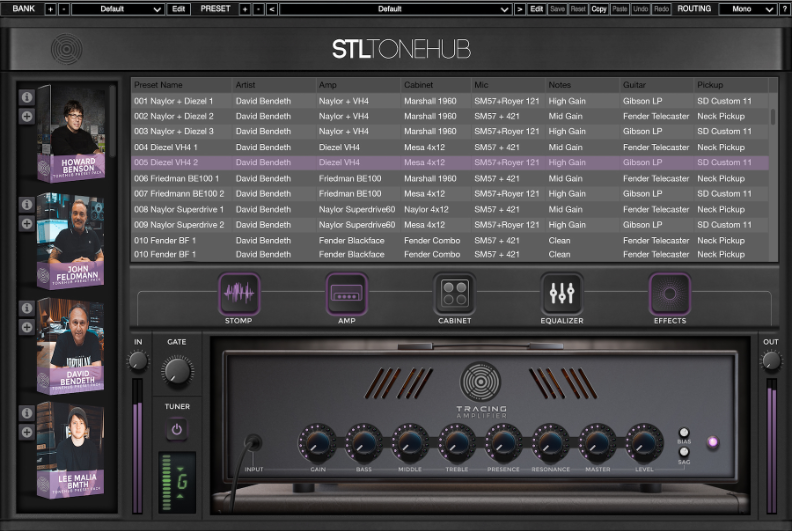The width and height of the screenshot is (792, 531).
Task: Click the Save preset button
Action: click(557, 9)
